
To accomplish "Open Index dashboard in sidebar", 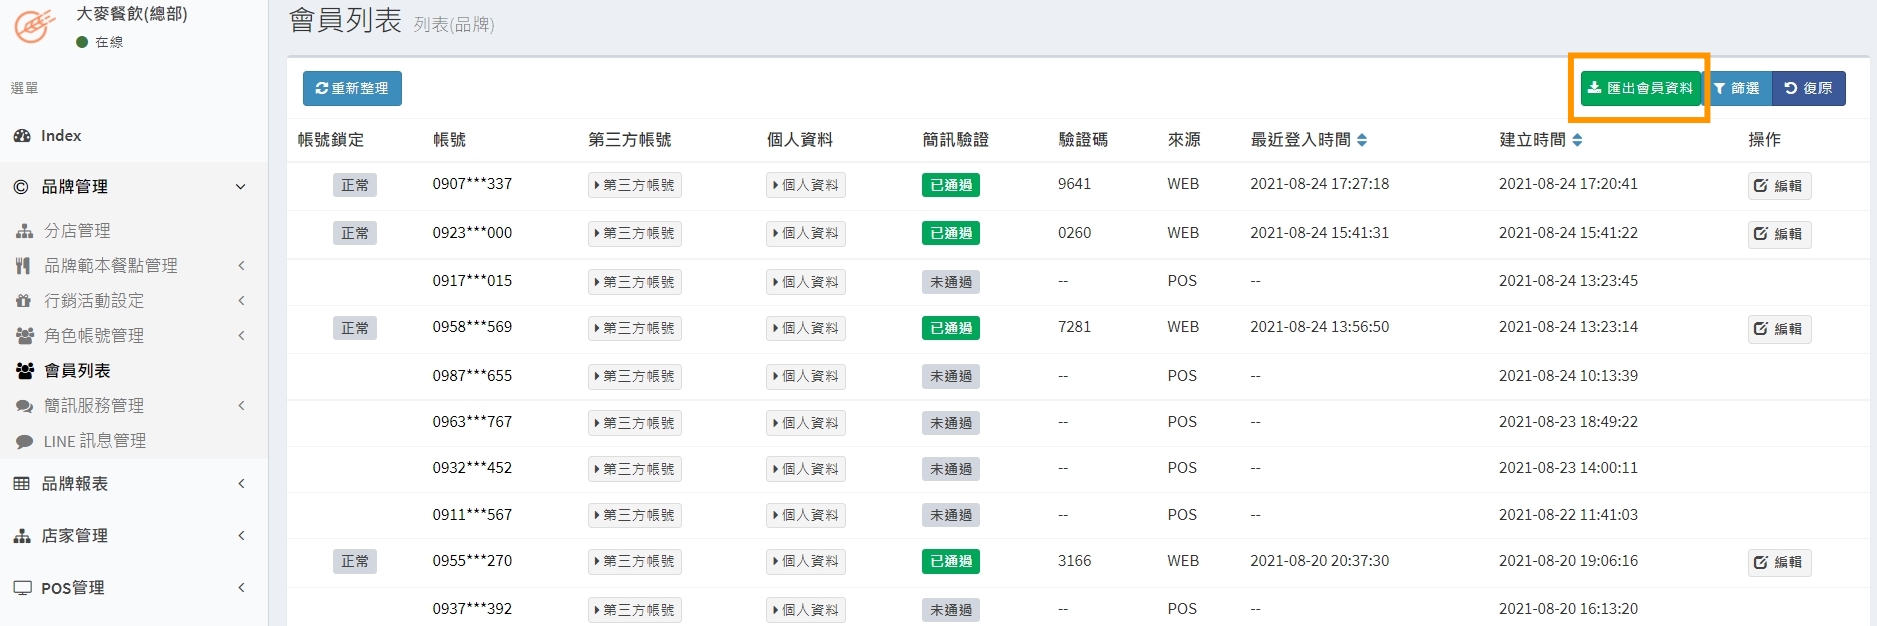I will click(61, 136).
